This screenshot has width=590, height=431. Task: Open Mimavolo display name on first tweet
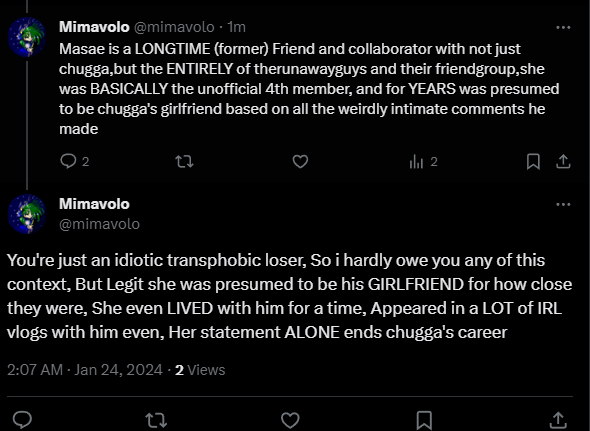coord(94,27)
